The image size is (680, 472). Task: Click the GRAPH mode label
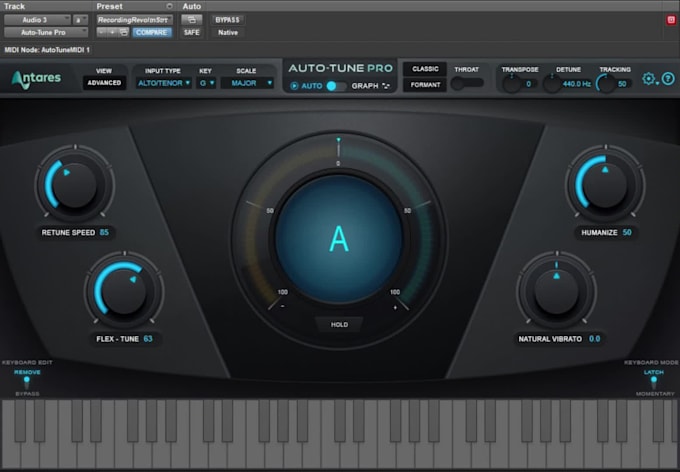pyautogui.click(x=365, y=86)
